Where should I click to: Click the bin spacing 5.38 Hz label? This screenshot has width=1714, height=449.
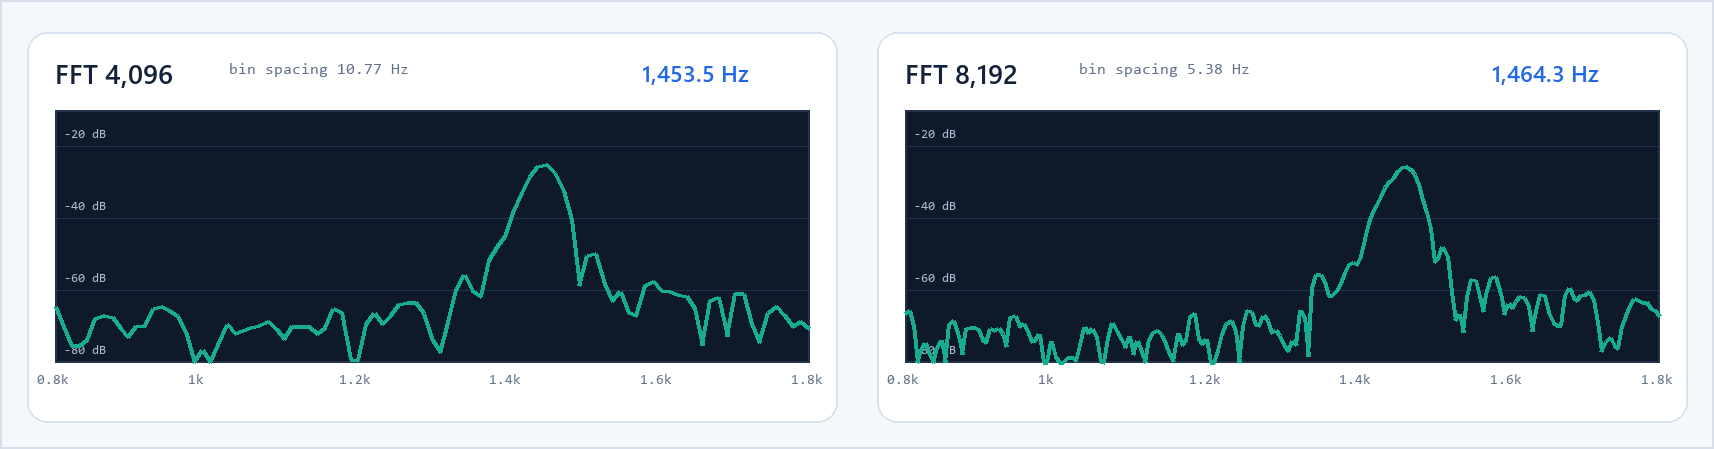(x=1164, y=69)
